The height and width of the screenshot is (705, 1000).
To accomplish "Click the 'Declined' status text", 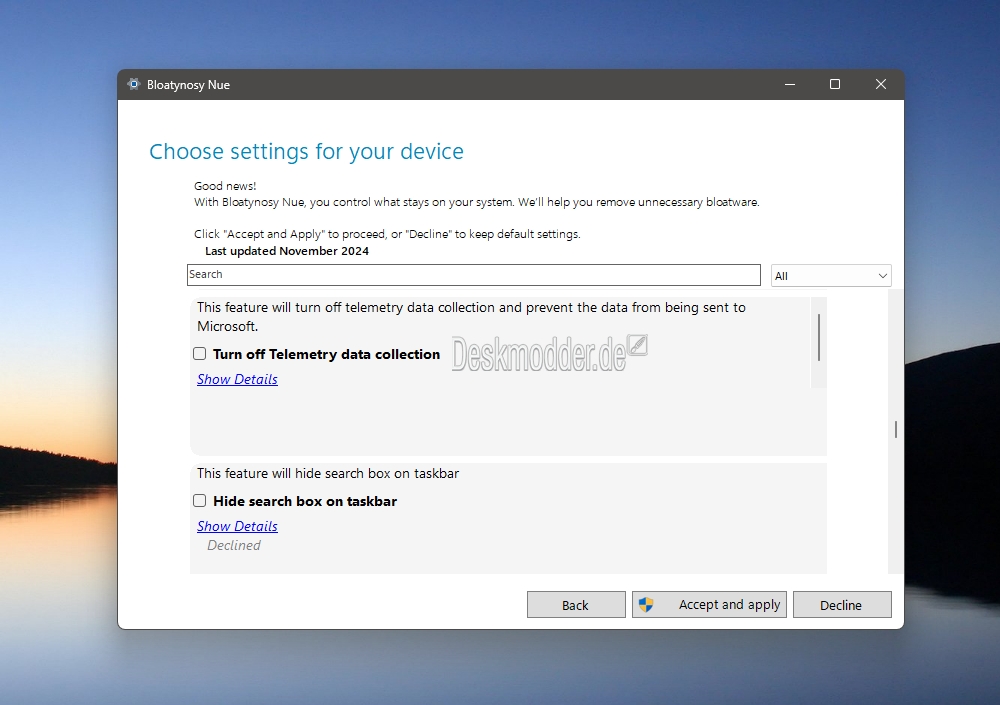I will coord(234,545).
